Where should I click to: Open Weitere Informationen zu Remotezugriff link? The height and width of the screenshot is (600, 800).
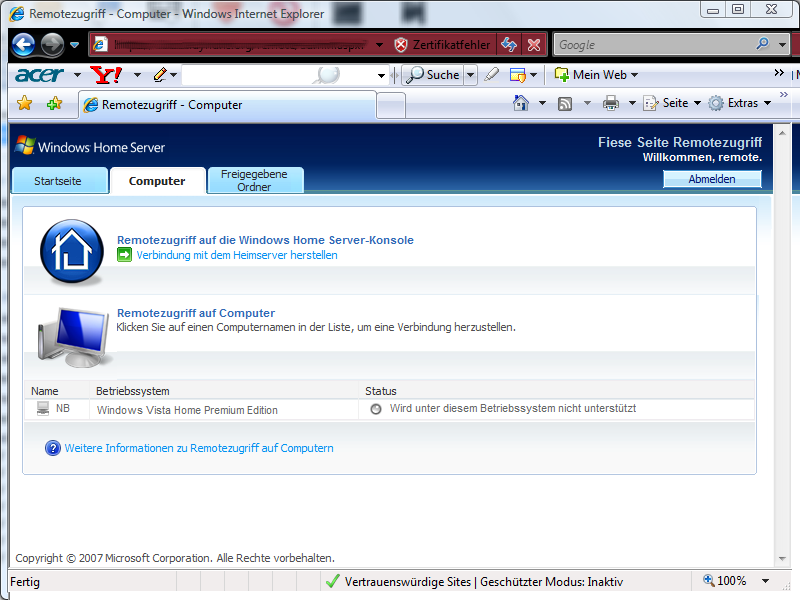(199, 448)
